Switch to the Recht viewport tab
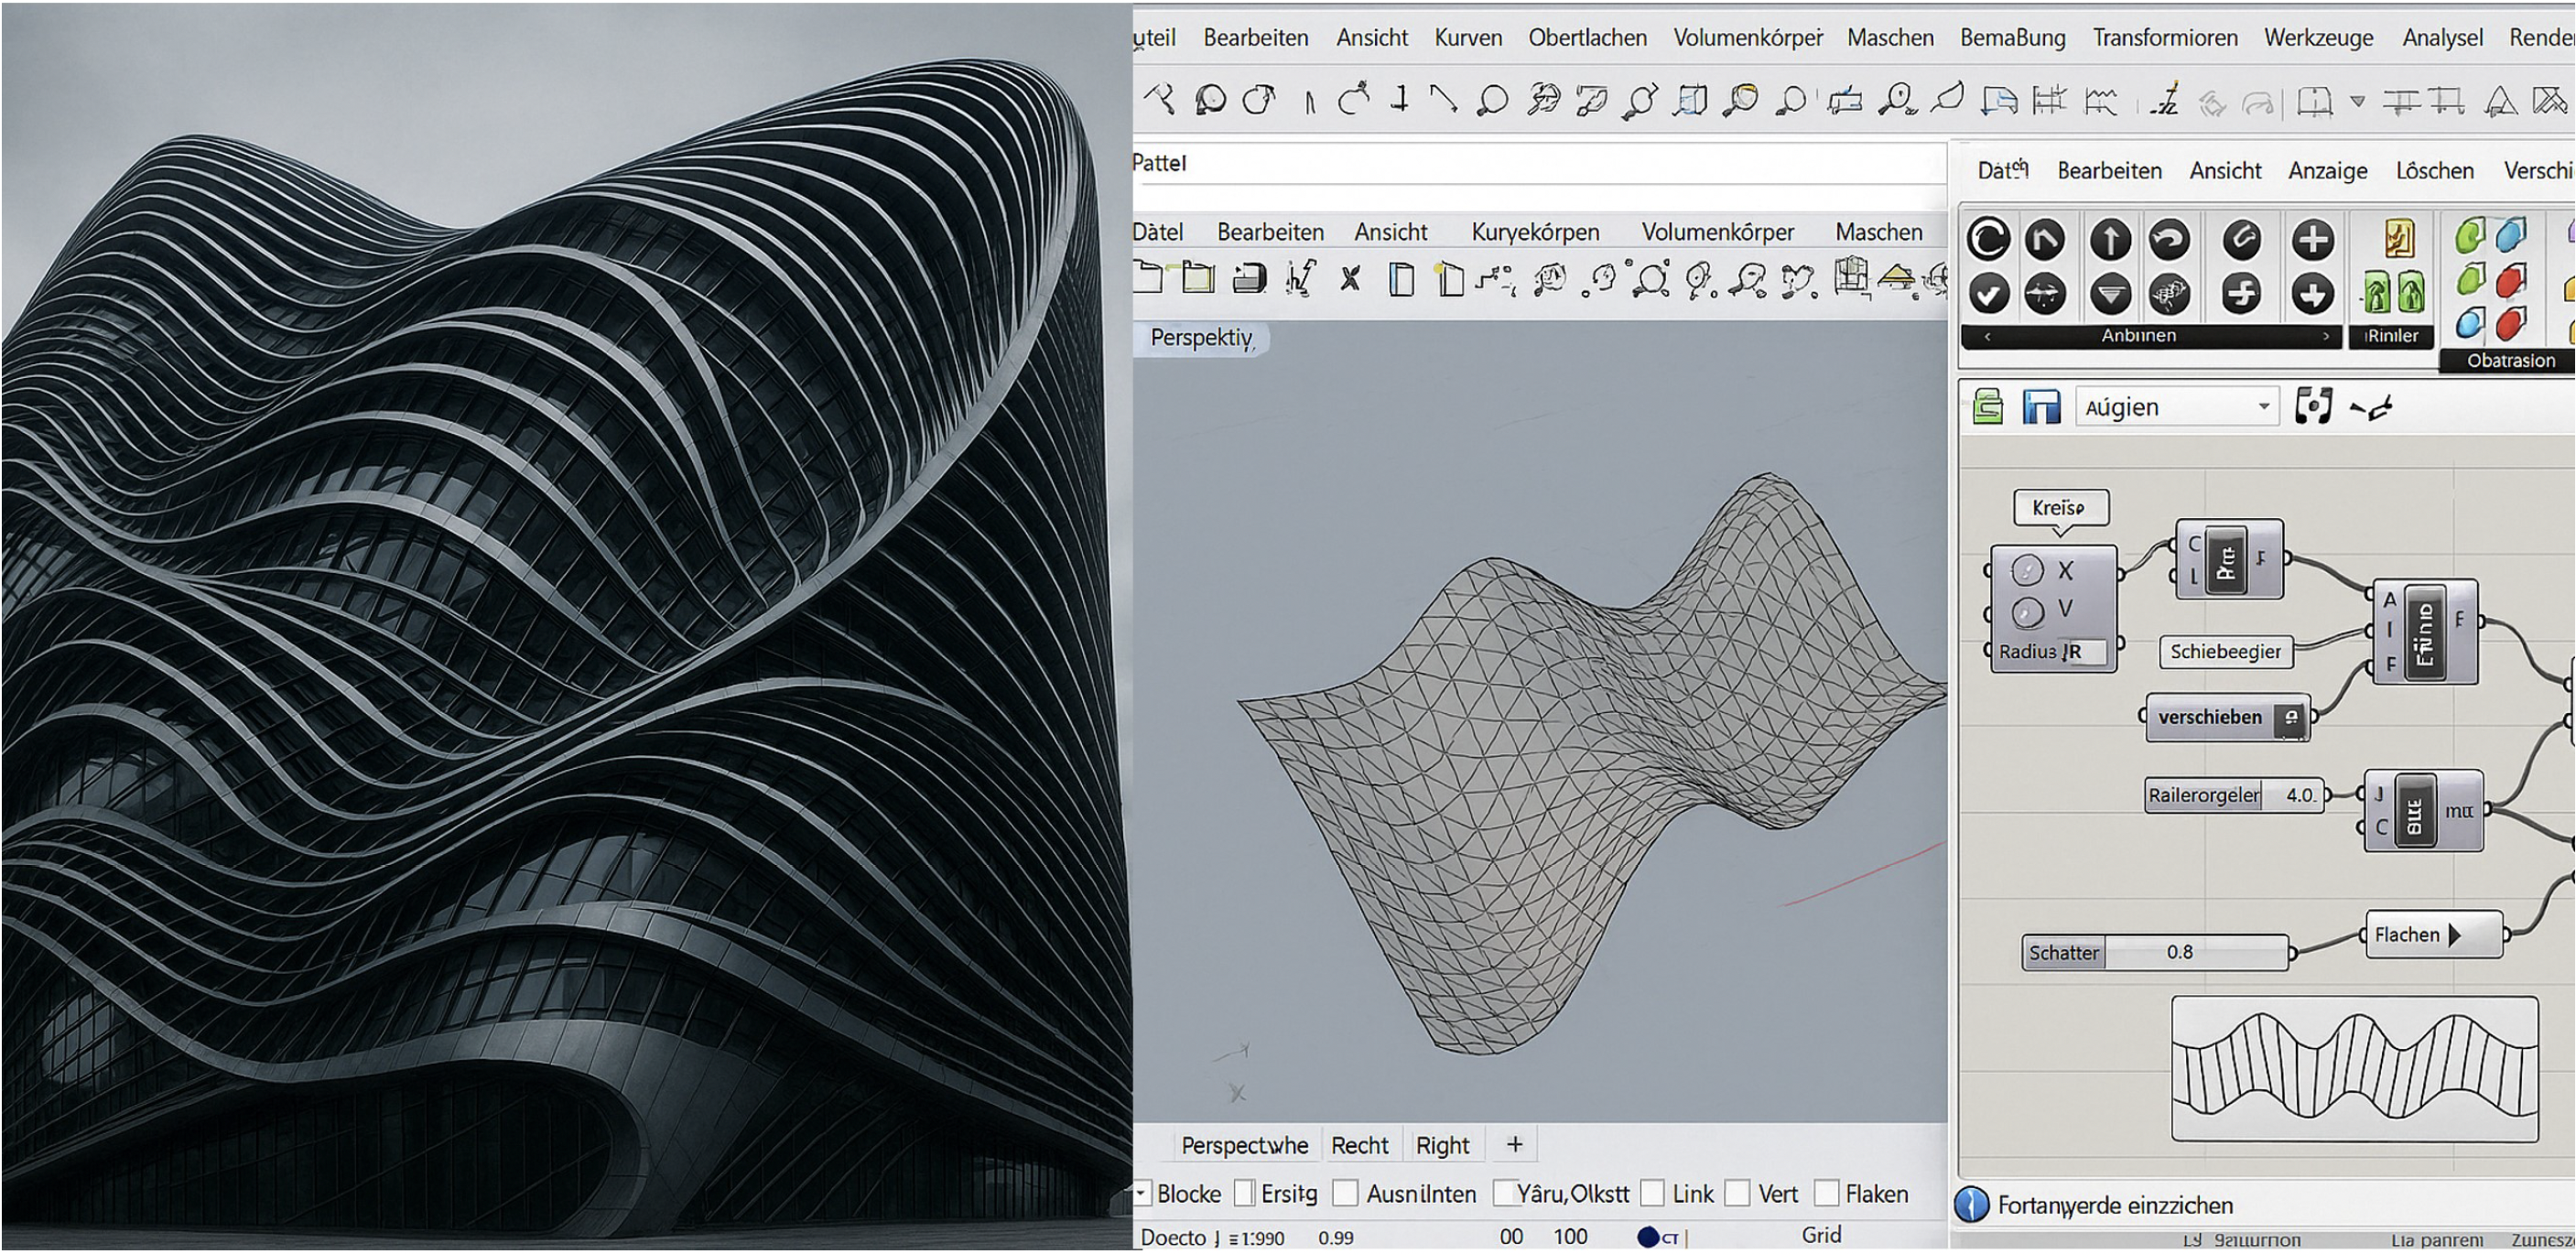 [x=1359, y=1145]
